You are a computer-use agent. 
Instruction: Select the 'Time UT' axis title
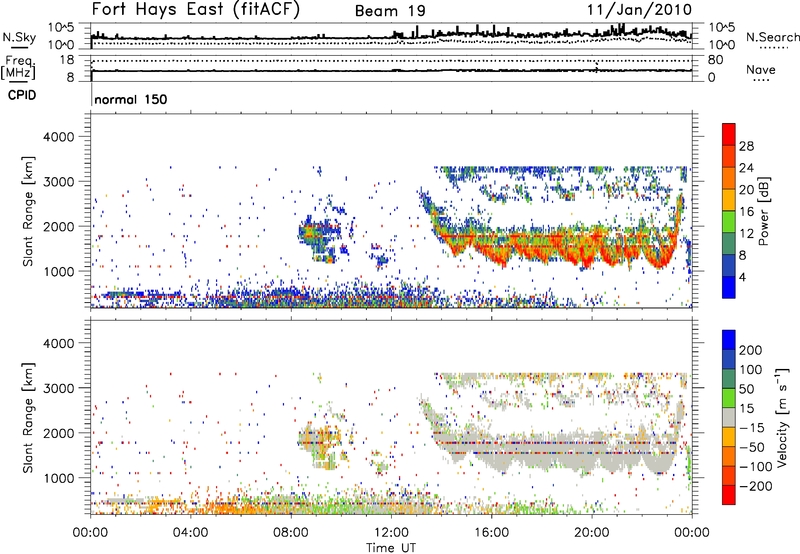tap(391, 548)
